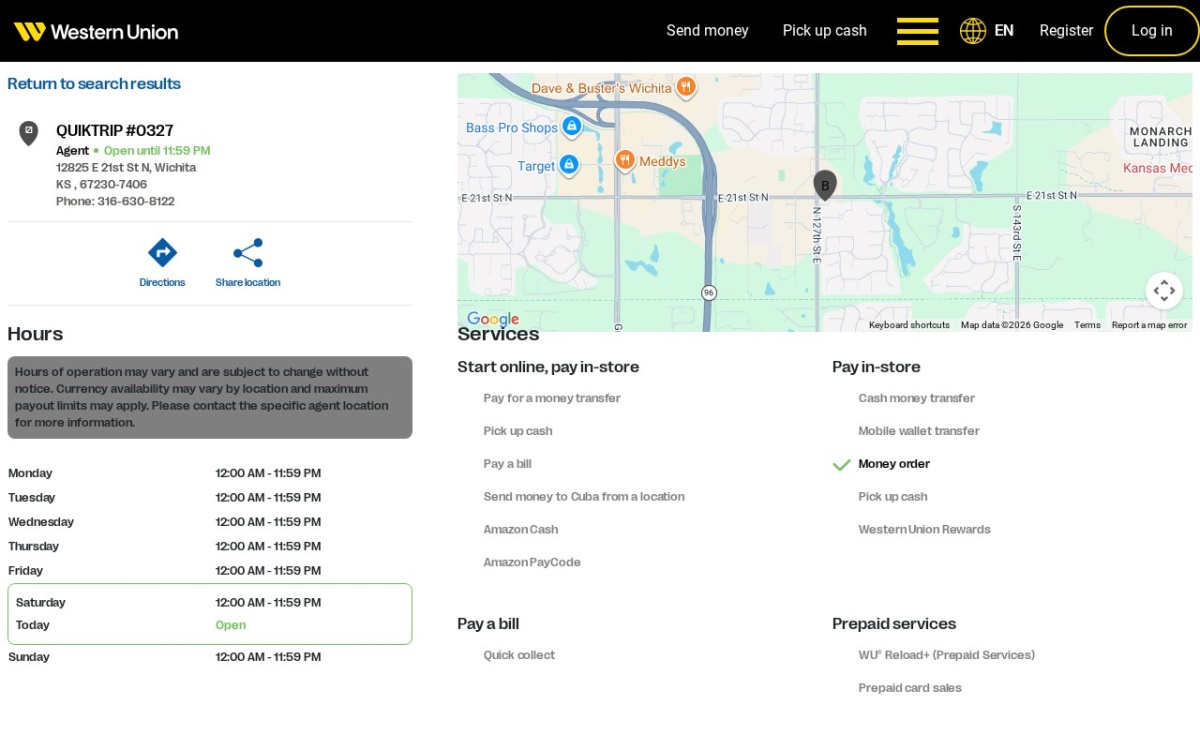Screen dimensions: 1200x750
Task: Click 'Pick up cash' under Pay in-store
Action: point(893,497)
